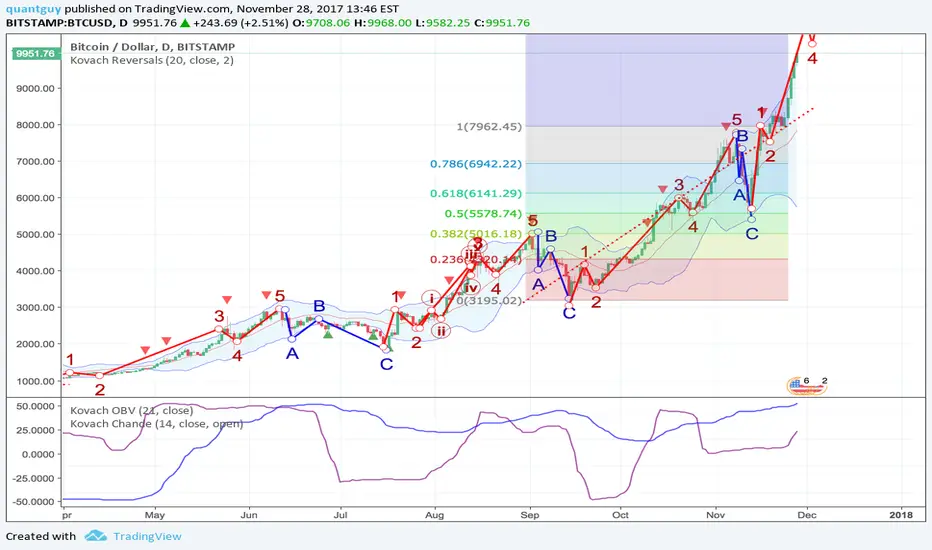Click the H:9968.00 high value

[x=383, y=23]
